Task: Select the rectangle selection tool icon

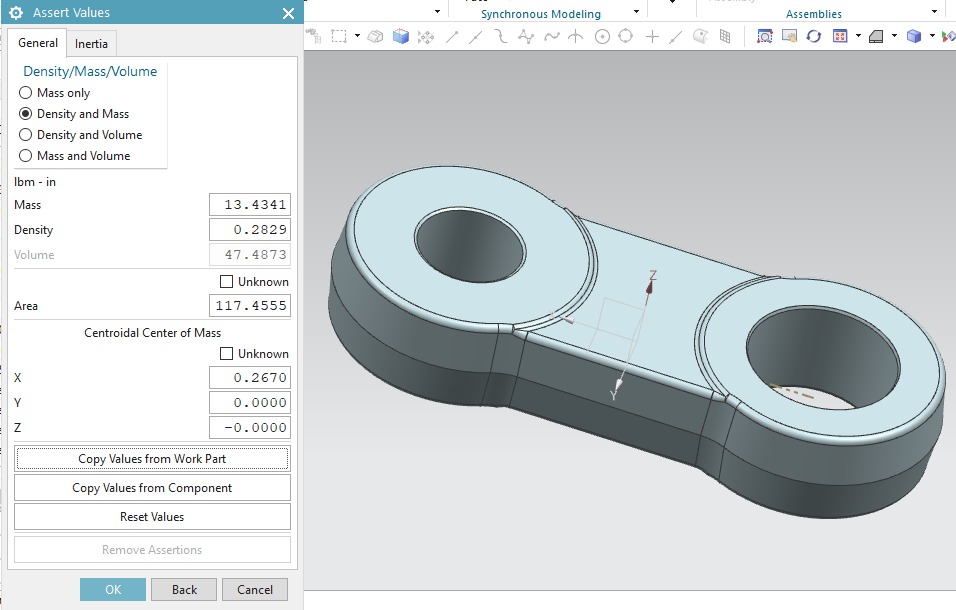Action: coord(339,36)
